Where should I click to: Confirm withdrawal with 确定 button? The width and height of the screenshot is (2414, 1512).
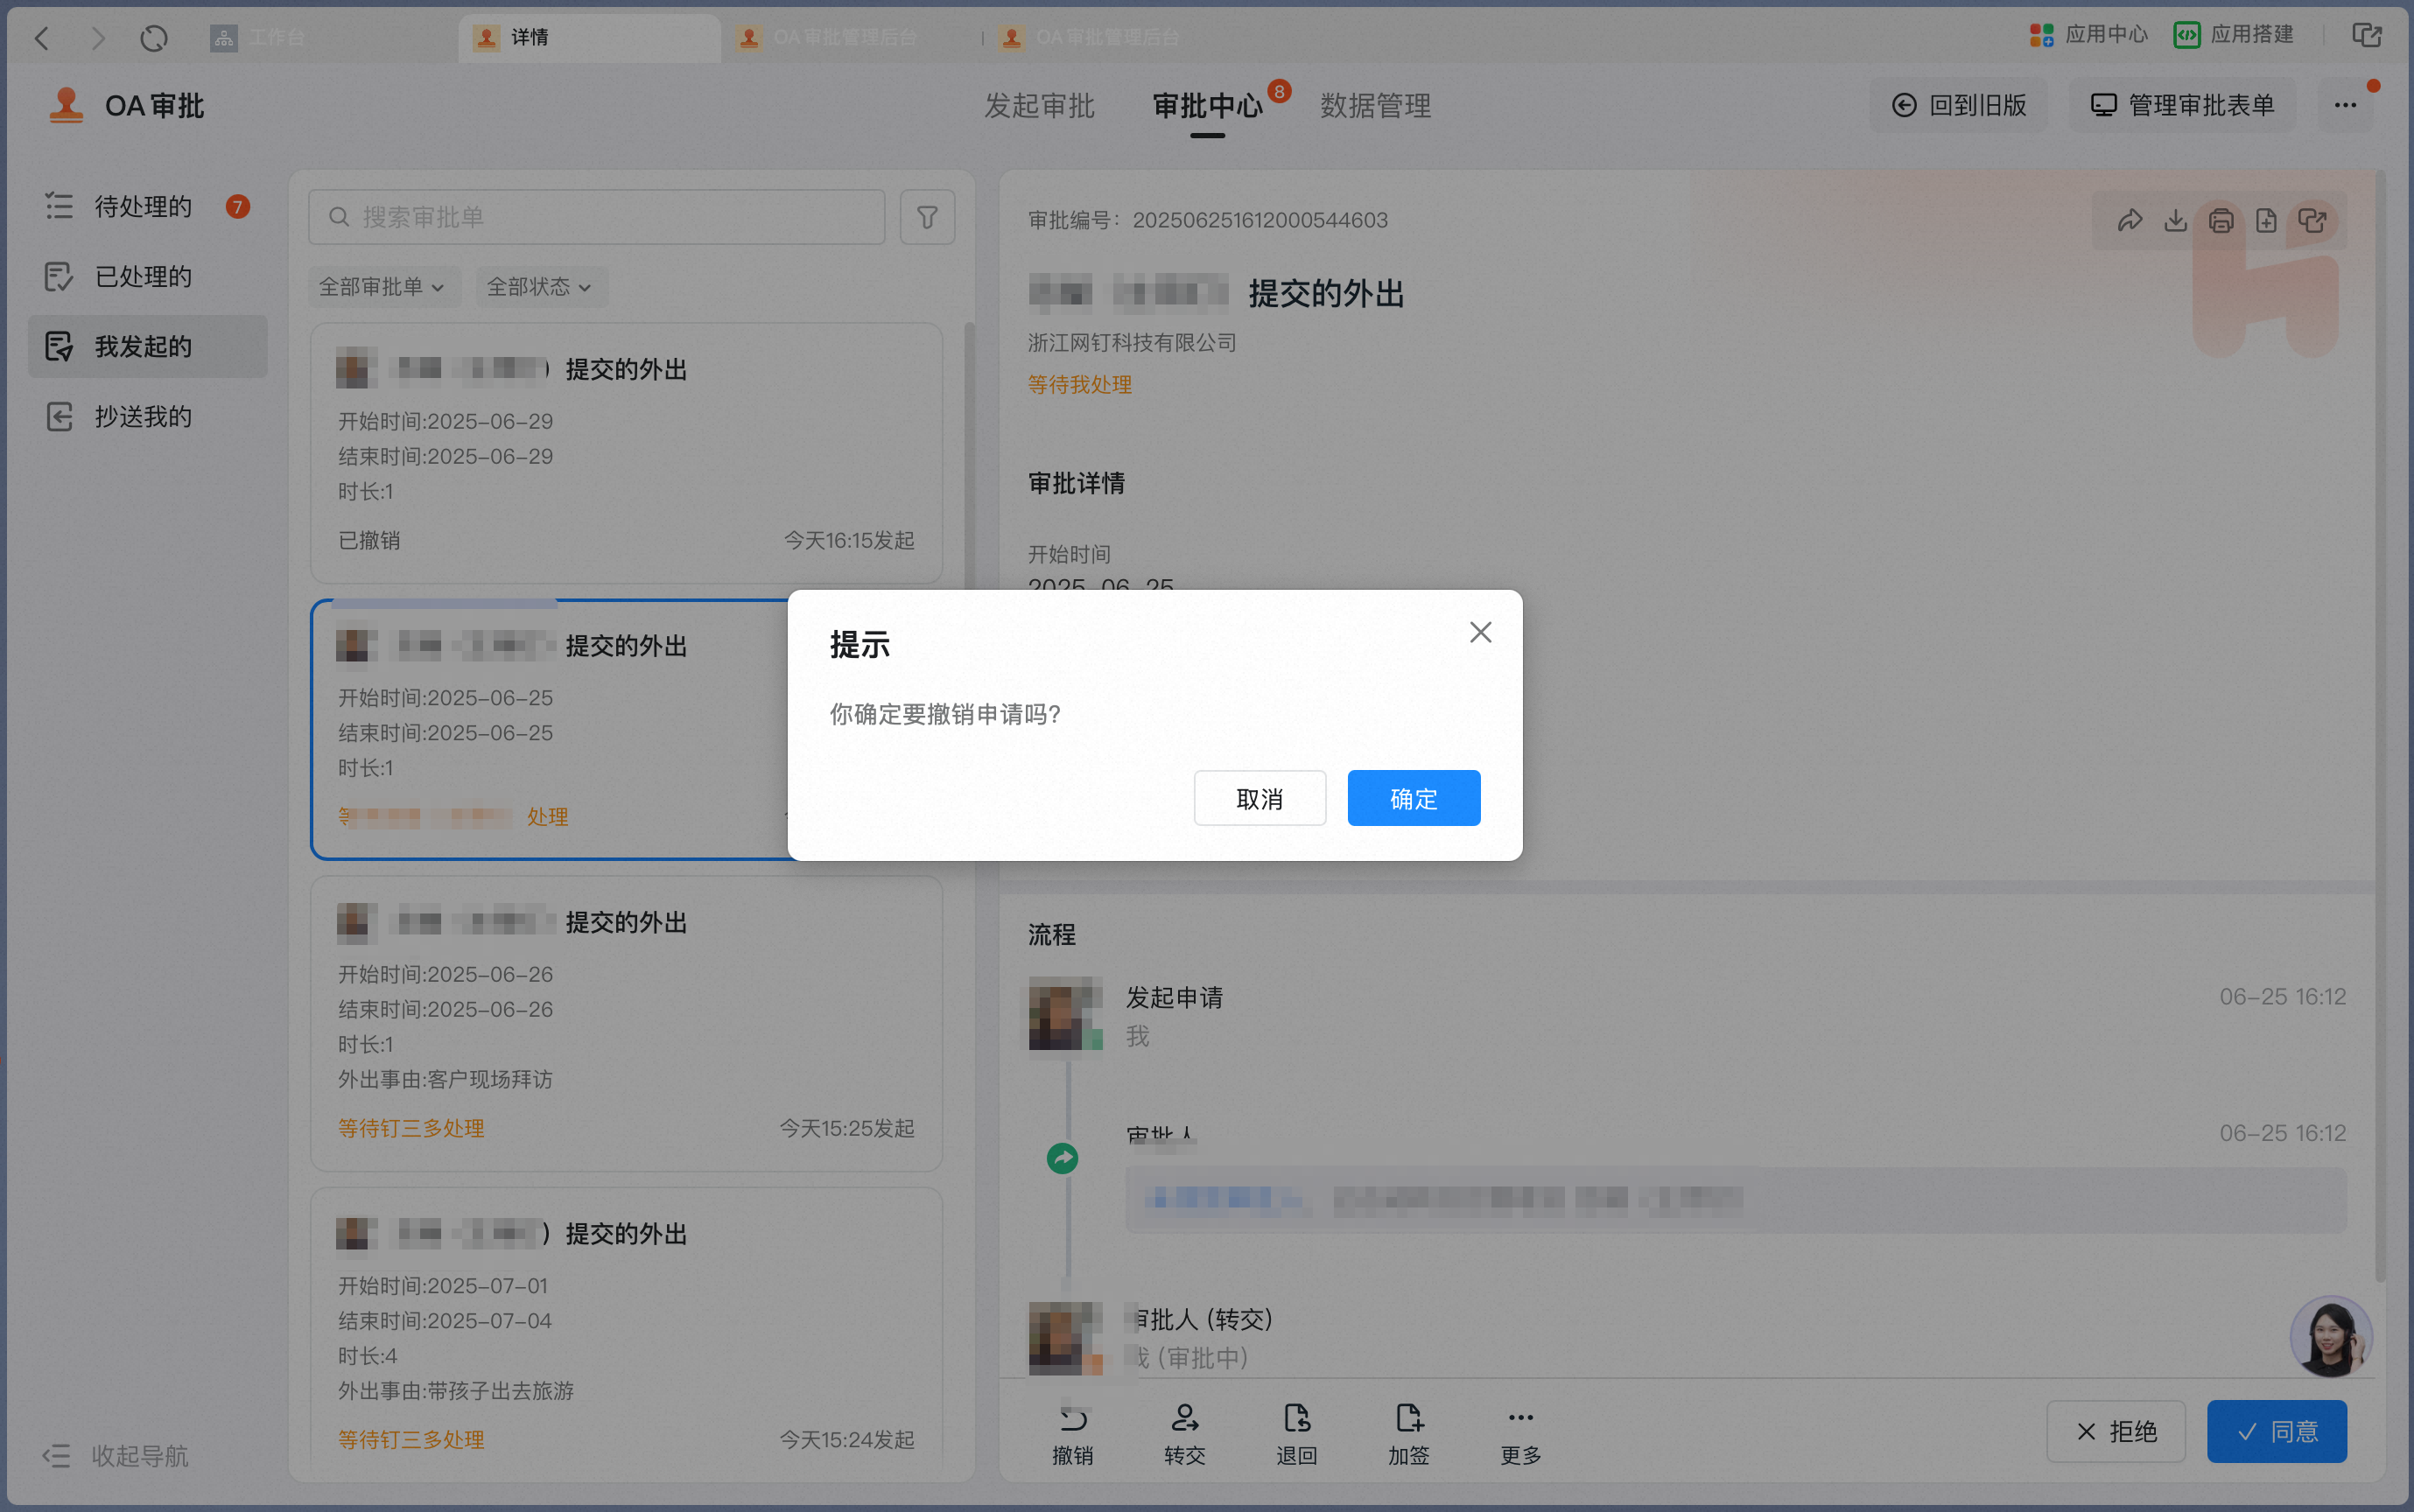pos(1413,798)
